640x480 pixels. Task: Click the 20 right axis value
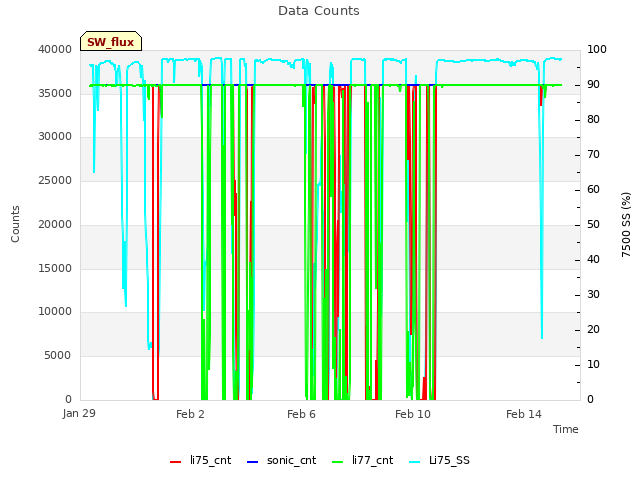click(593, 329)
